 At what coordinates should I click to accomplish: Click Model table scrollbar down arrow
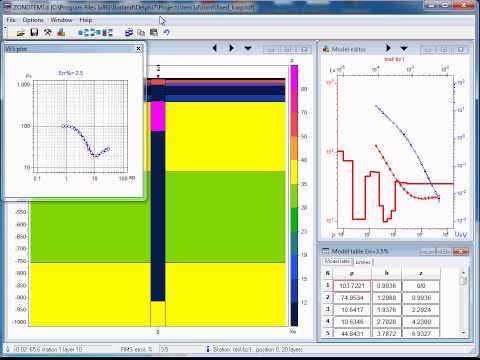point(463,332)
